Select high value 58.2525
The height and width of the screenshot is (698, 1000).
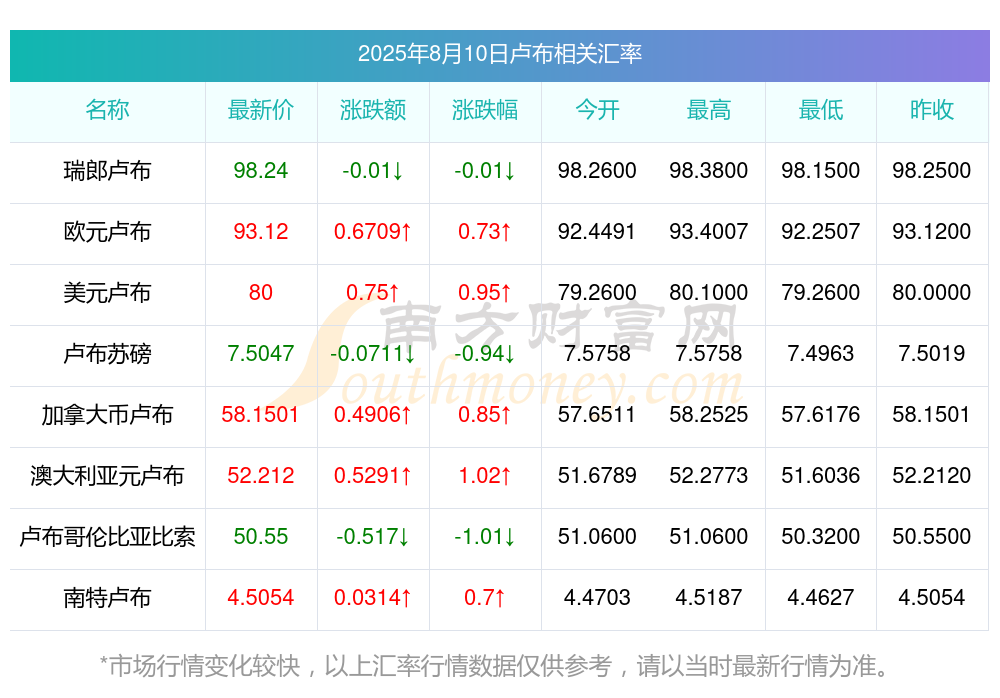[x=709, y=414]
